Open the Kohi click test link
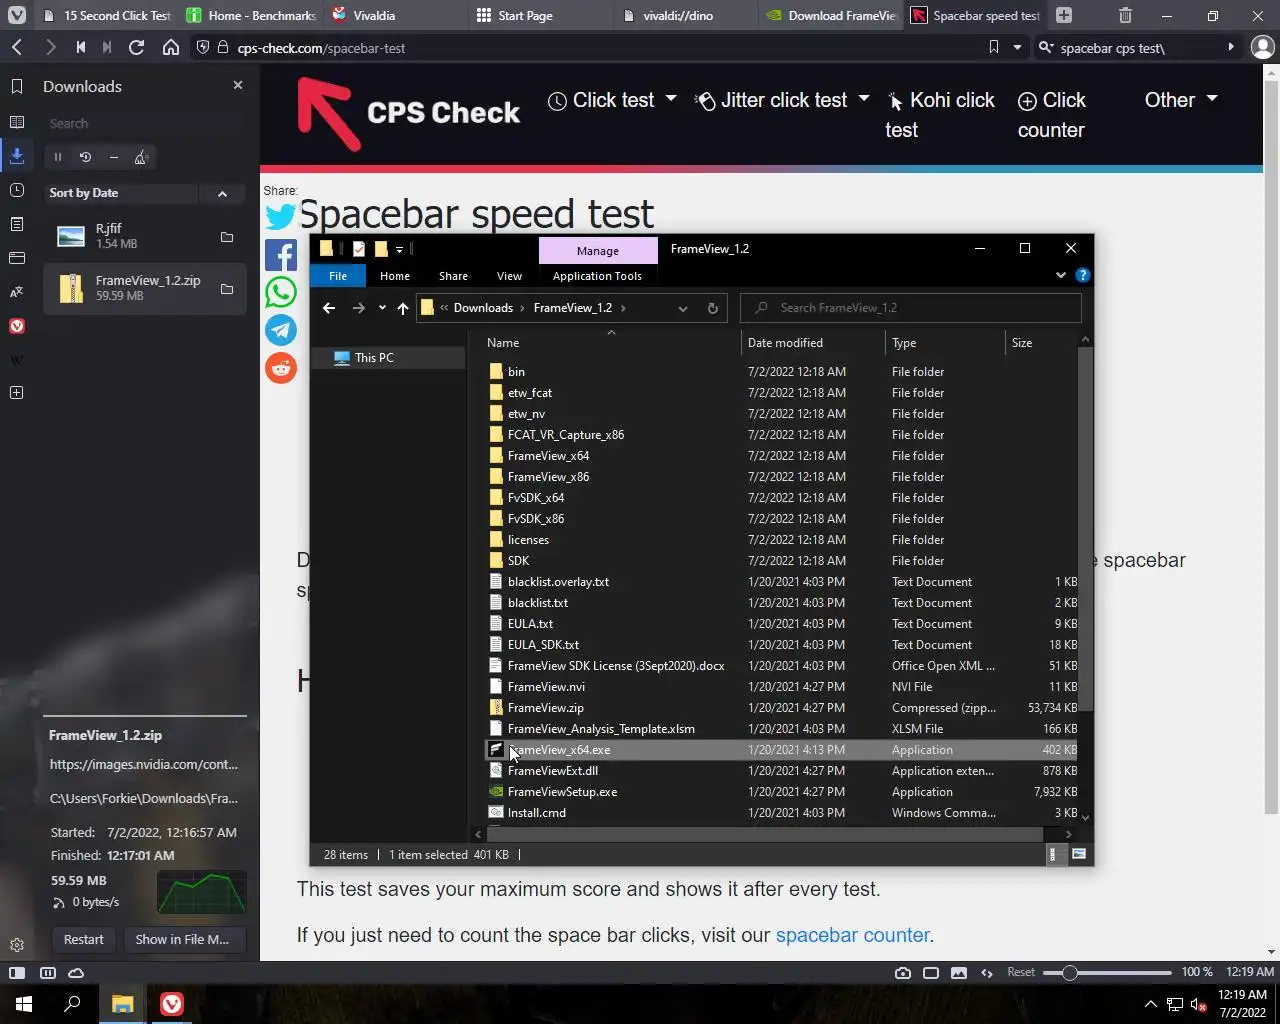Viewport: 1280px width, 1024px height. click(940, 115)
